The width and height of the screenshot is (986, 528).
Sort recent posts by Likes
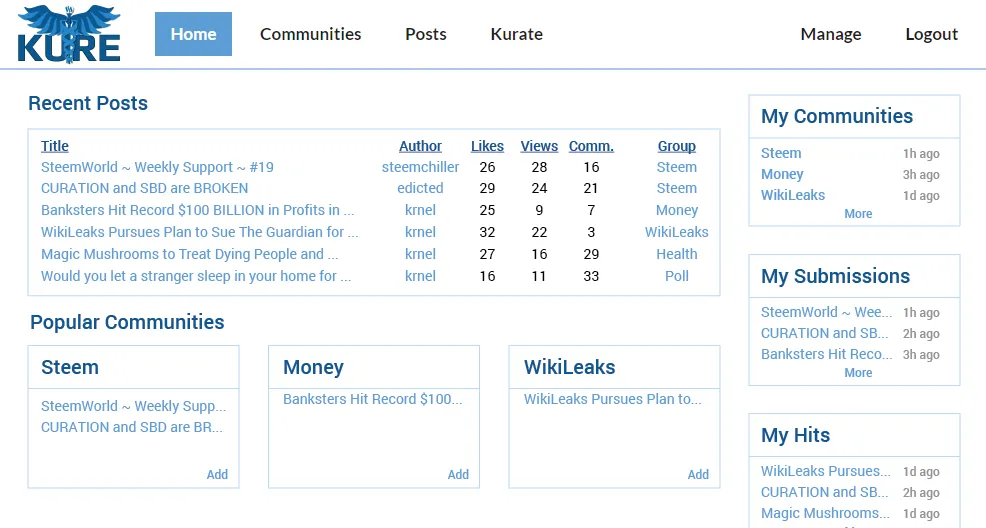pos(487,146)
